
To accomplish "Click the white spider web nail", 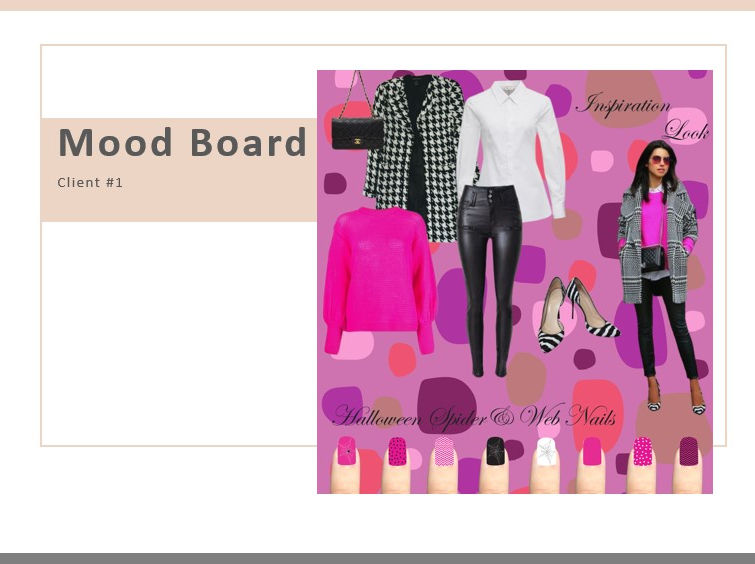I will click(546, 452).
